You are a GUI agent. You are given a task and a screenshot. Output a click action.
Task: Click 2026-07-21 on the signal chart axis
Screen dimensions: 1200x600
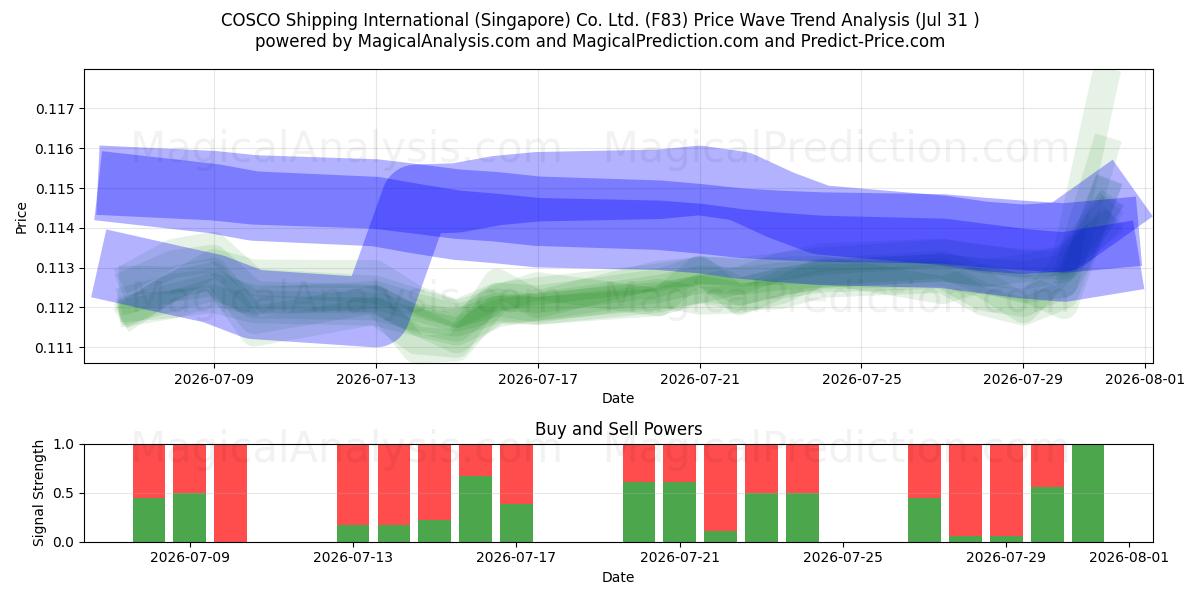680,559
